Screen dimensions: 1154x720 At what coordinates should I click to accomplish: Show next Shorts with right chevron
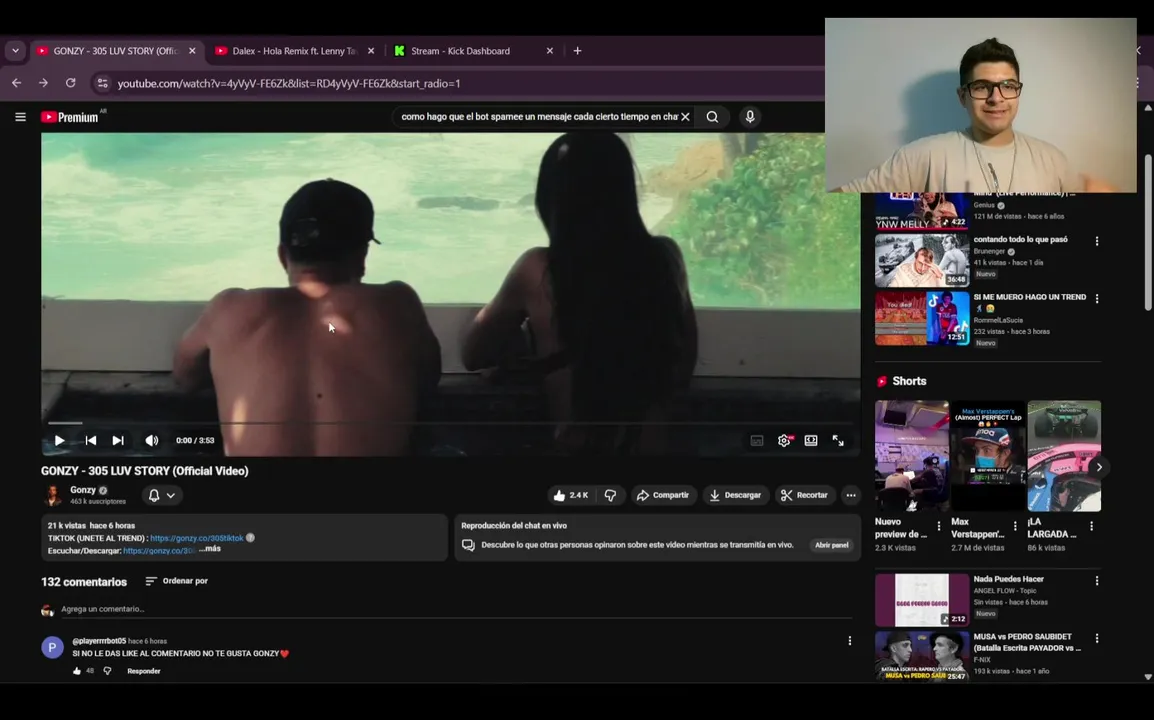(x=1099, y=467)
